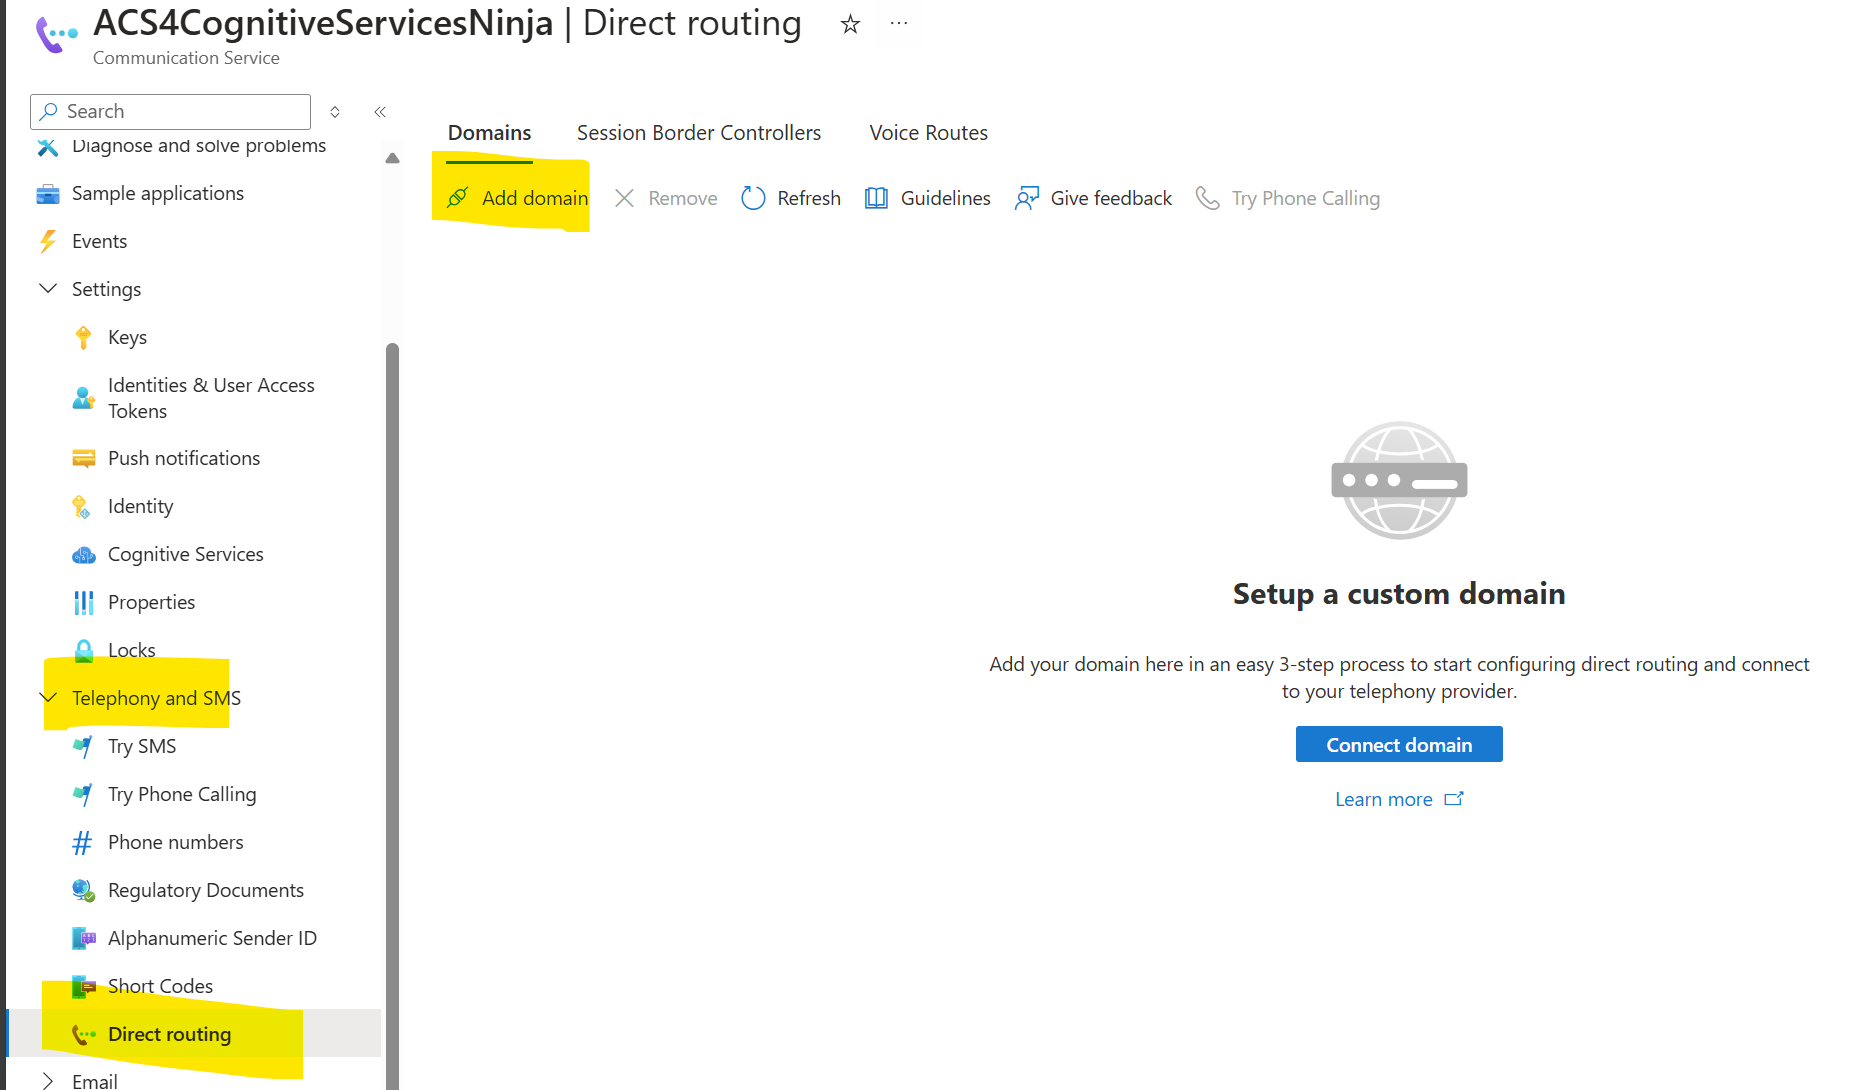Click the Try Phone Calling sidebar icon
Screen dimensions: 1869x1090
pyautogui.click(x=83, y=795)
